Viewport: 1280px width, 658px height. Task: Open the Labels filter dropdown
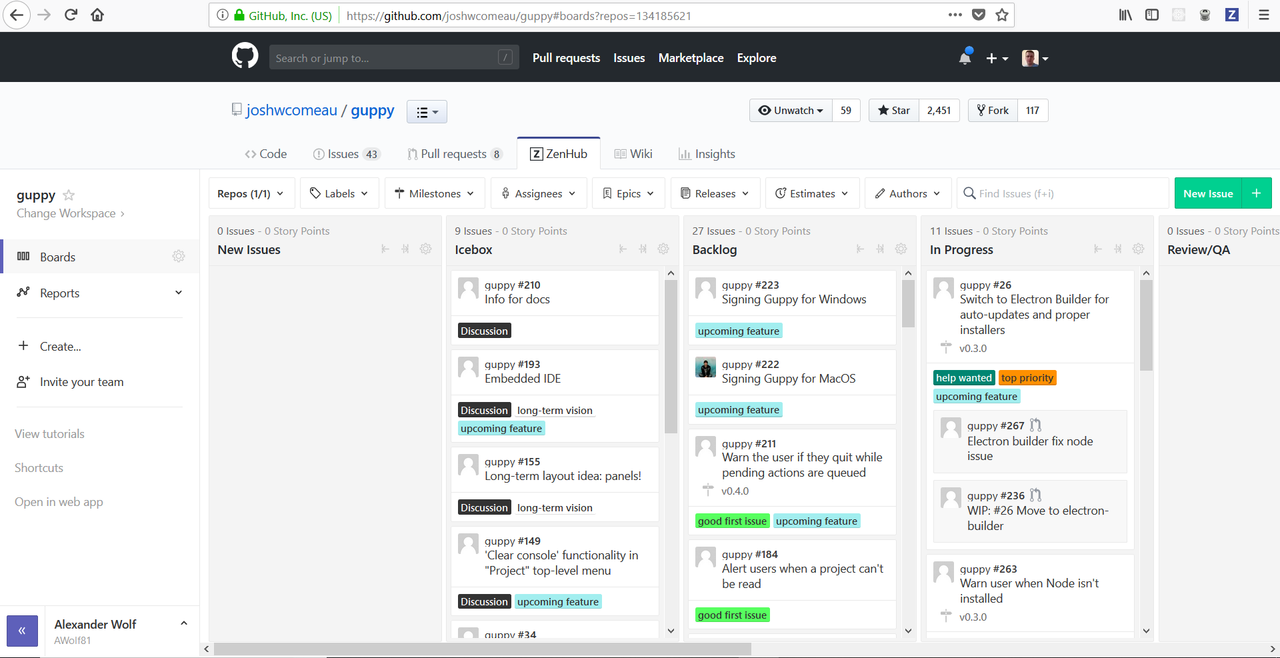[x=339, y=193]
